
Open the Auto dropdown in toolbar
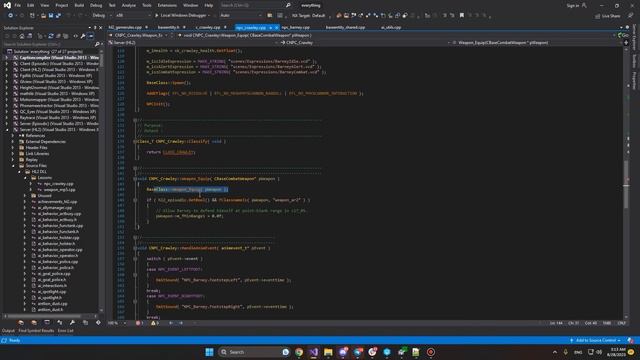click(x=241, y=16)
